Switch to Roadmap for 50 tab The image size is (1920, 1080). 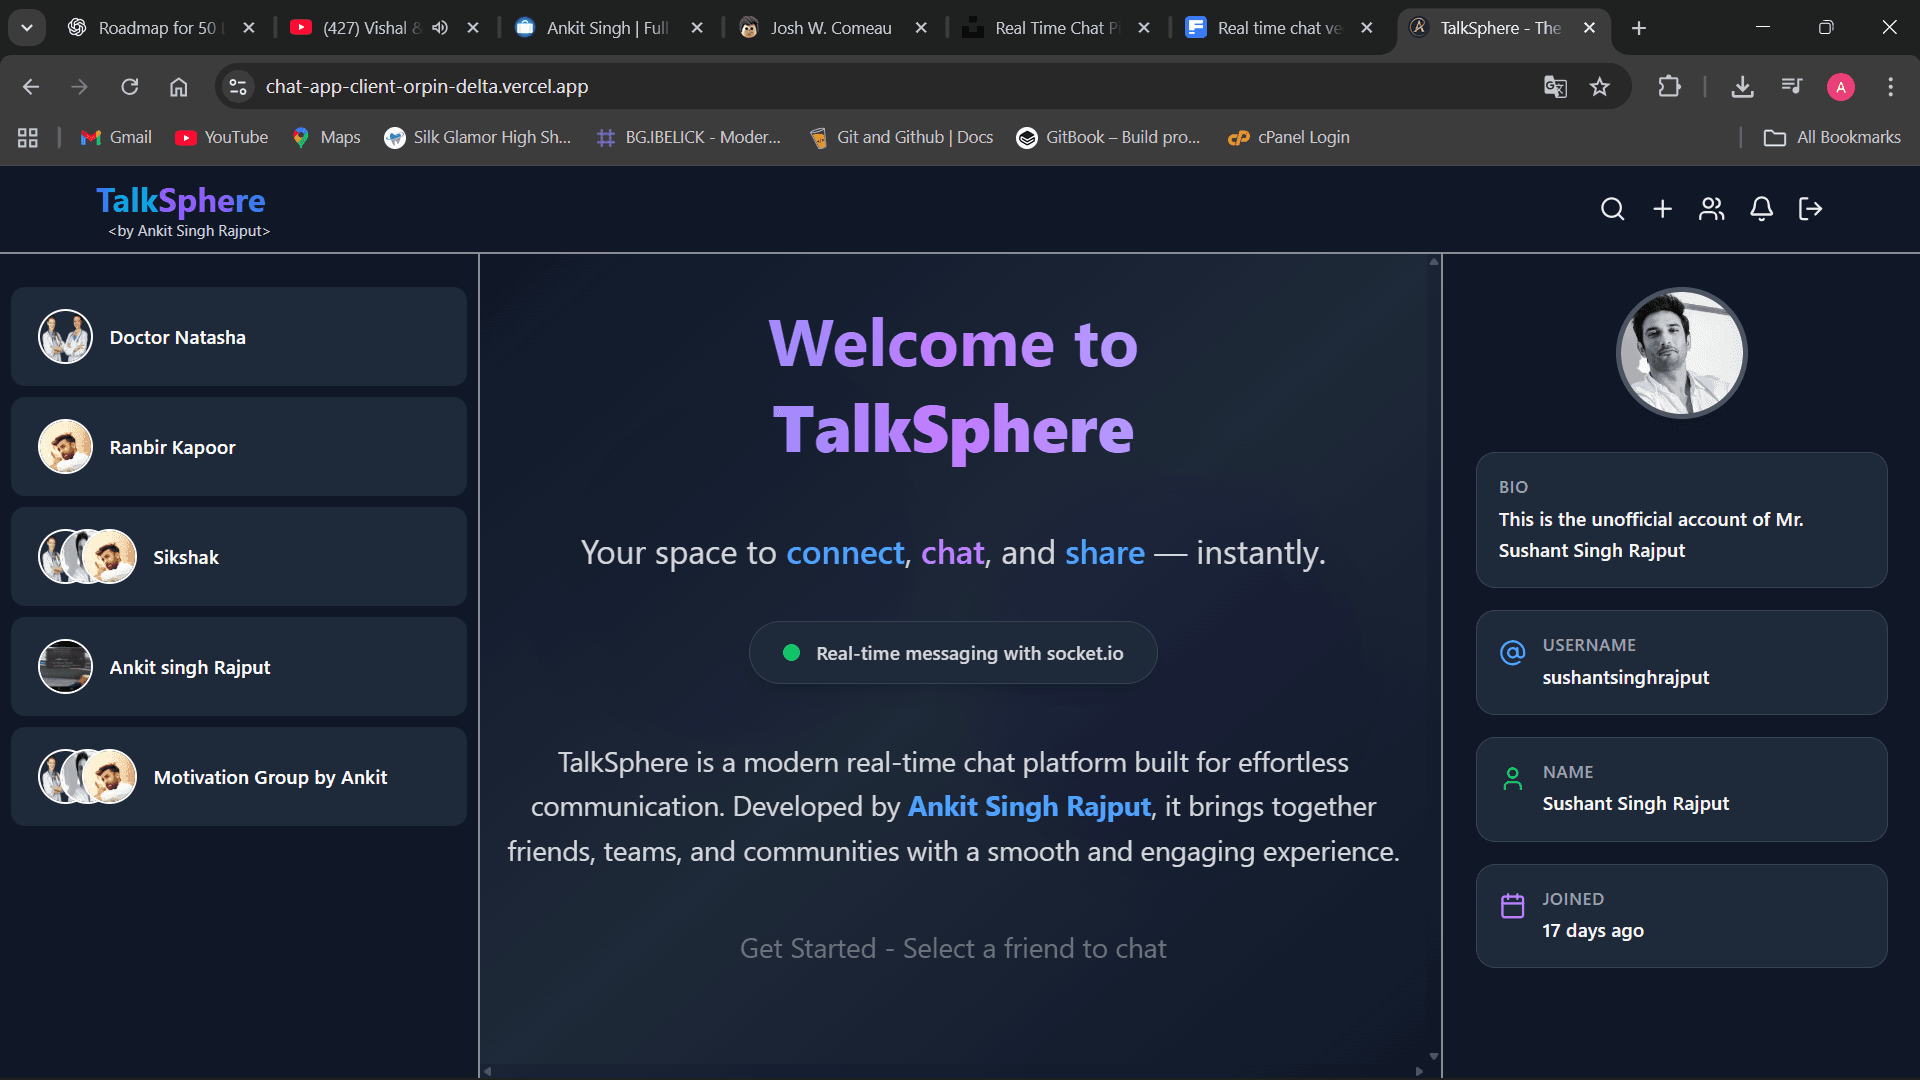pos(156,28)
